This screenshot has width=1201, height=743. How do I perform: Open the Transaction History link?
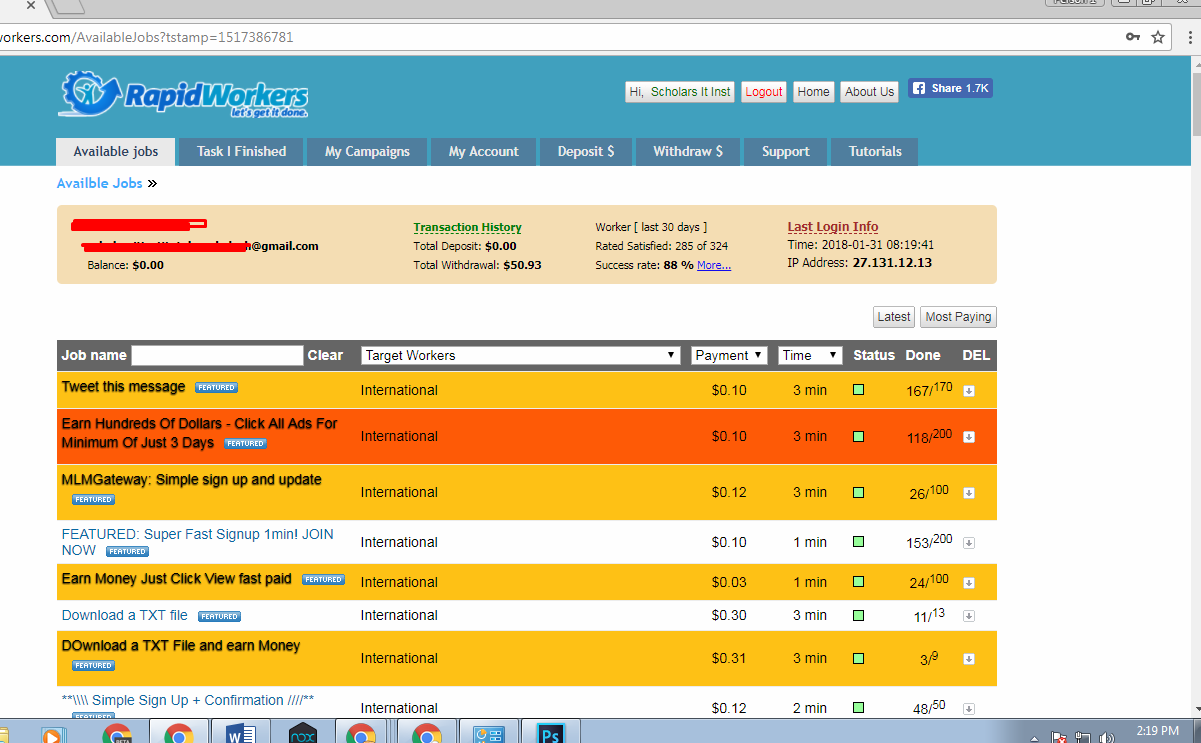point(468,227)
